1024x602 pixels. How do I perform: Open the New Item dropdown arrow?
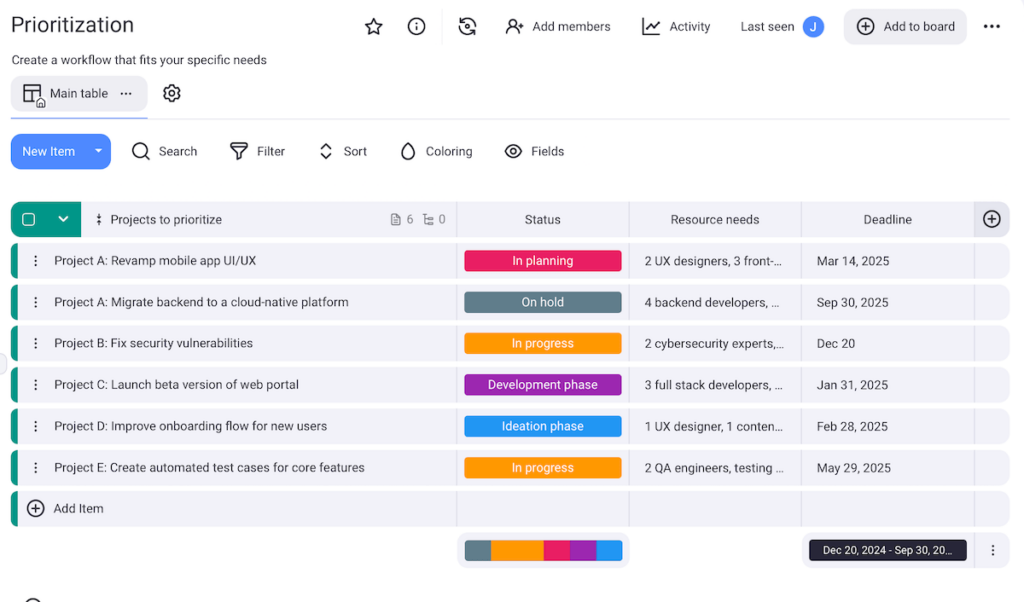point(96,151)
